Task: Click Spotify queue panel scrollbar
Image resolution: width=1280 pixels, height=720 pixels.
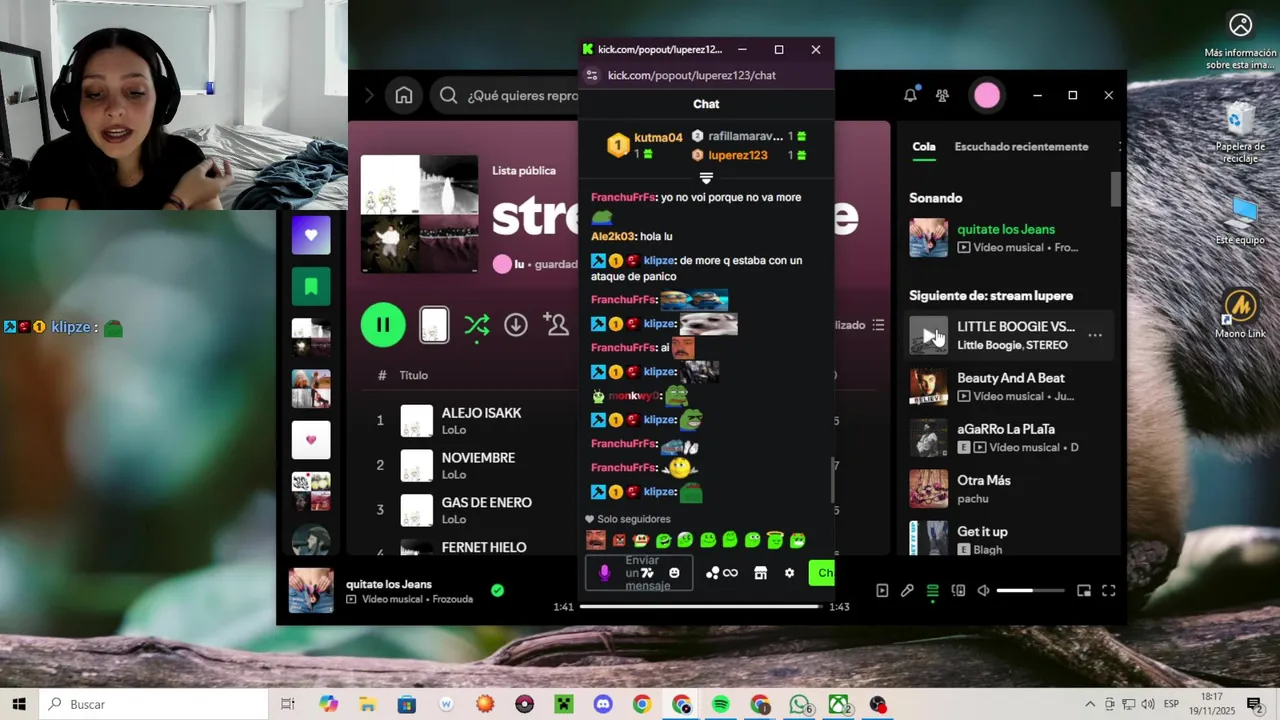Action: point(1116,190)
